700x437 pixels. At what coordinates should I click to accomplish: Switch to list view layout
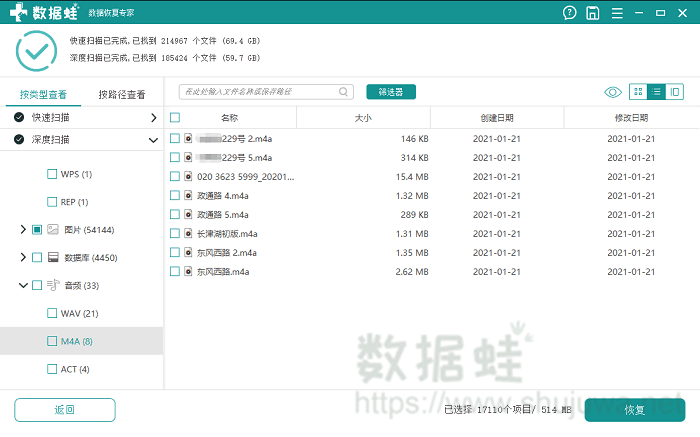click(656, 92)
